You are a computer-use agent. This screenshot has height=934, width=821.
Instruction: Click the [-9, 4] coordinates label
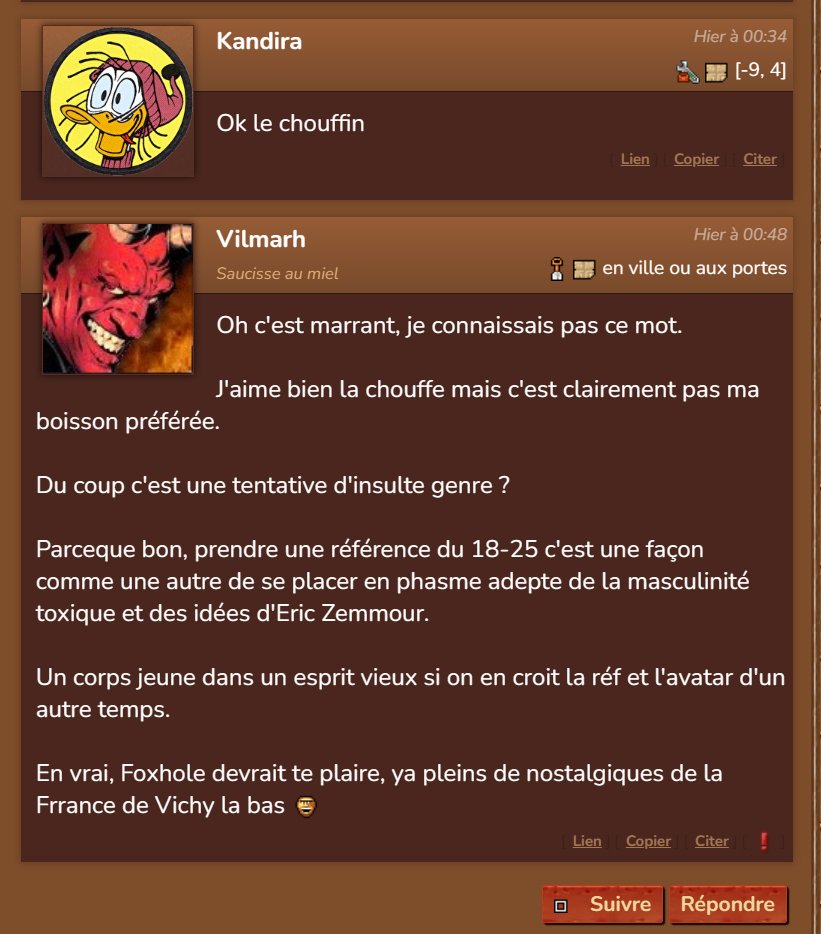click(x=760, y=70)
